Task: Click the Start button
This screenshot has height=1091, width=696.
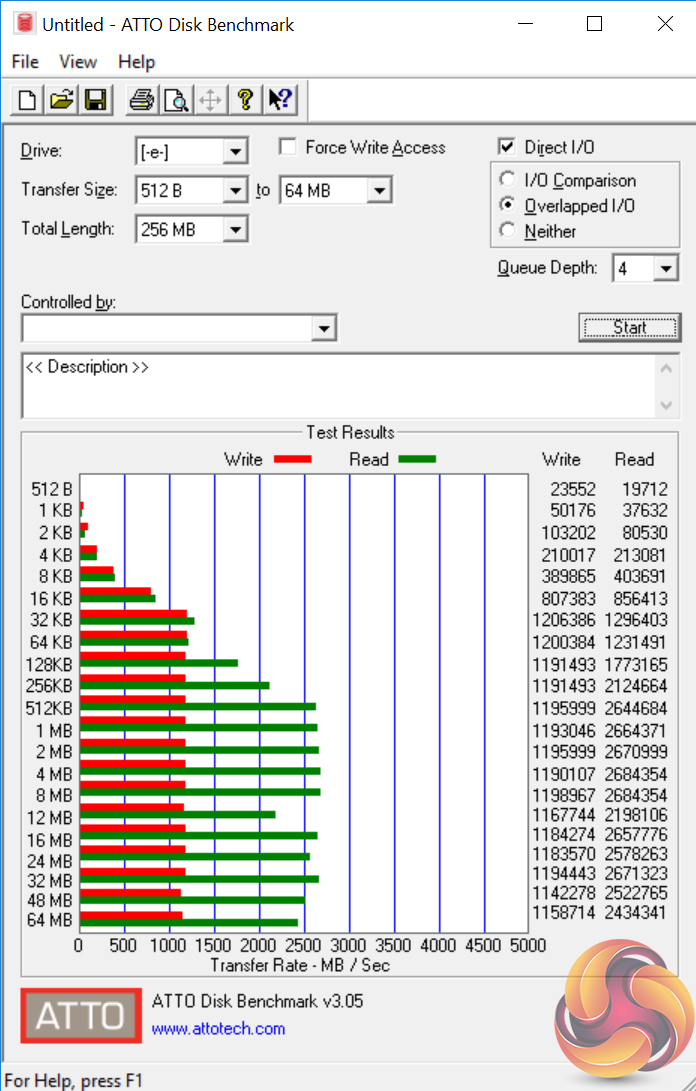Action: coord(630,327)
